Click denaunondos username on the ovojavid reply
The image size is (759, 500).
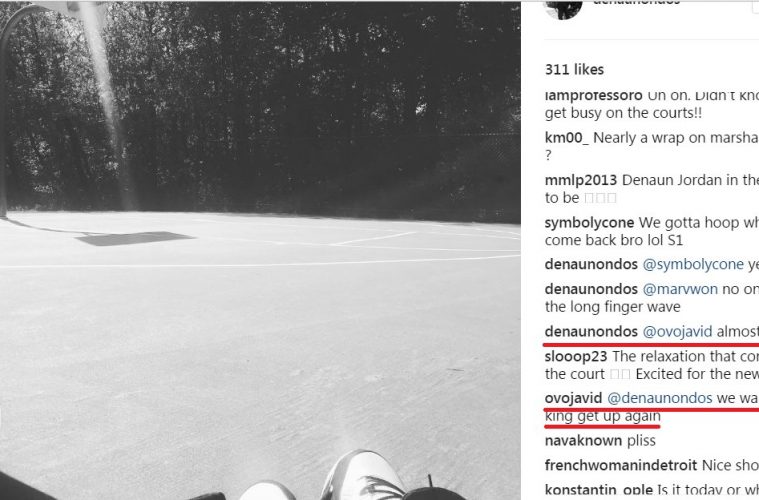point(591,332)
